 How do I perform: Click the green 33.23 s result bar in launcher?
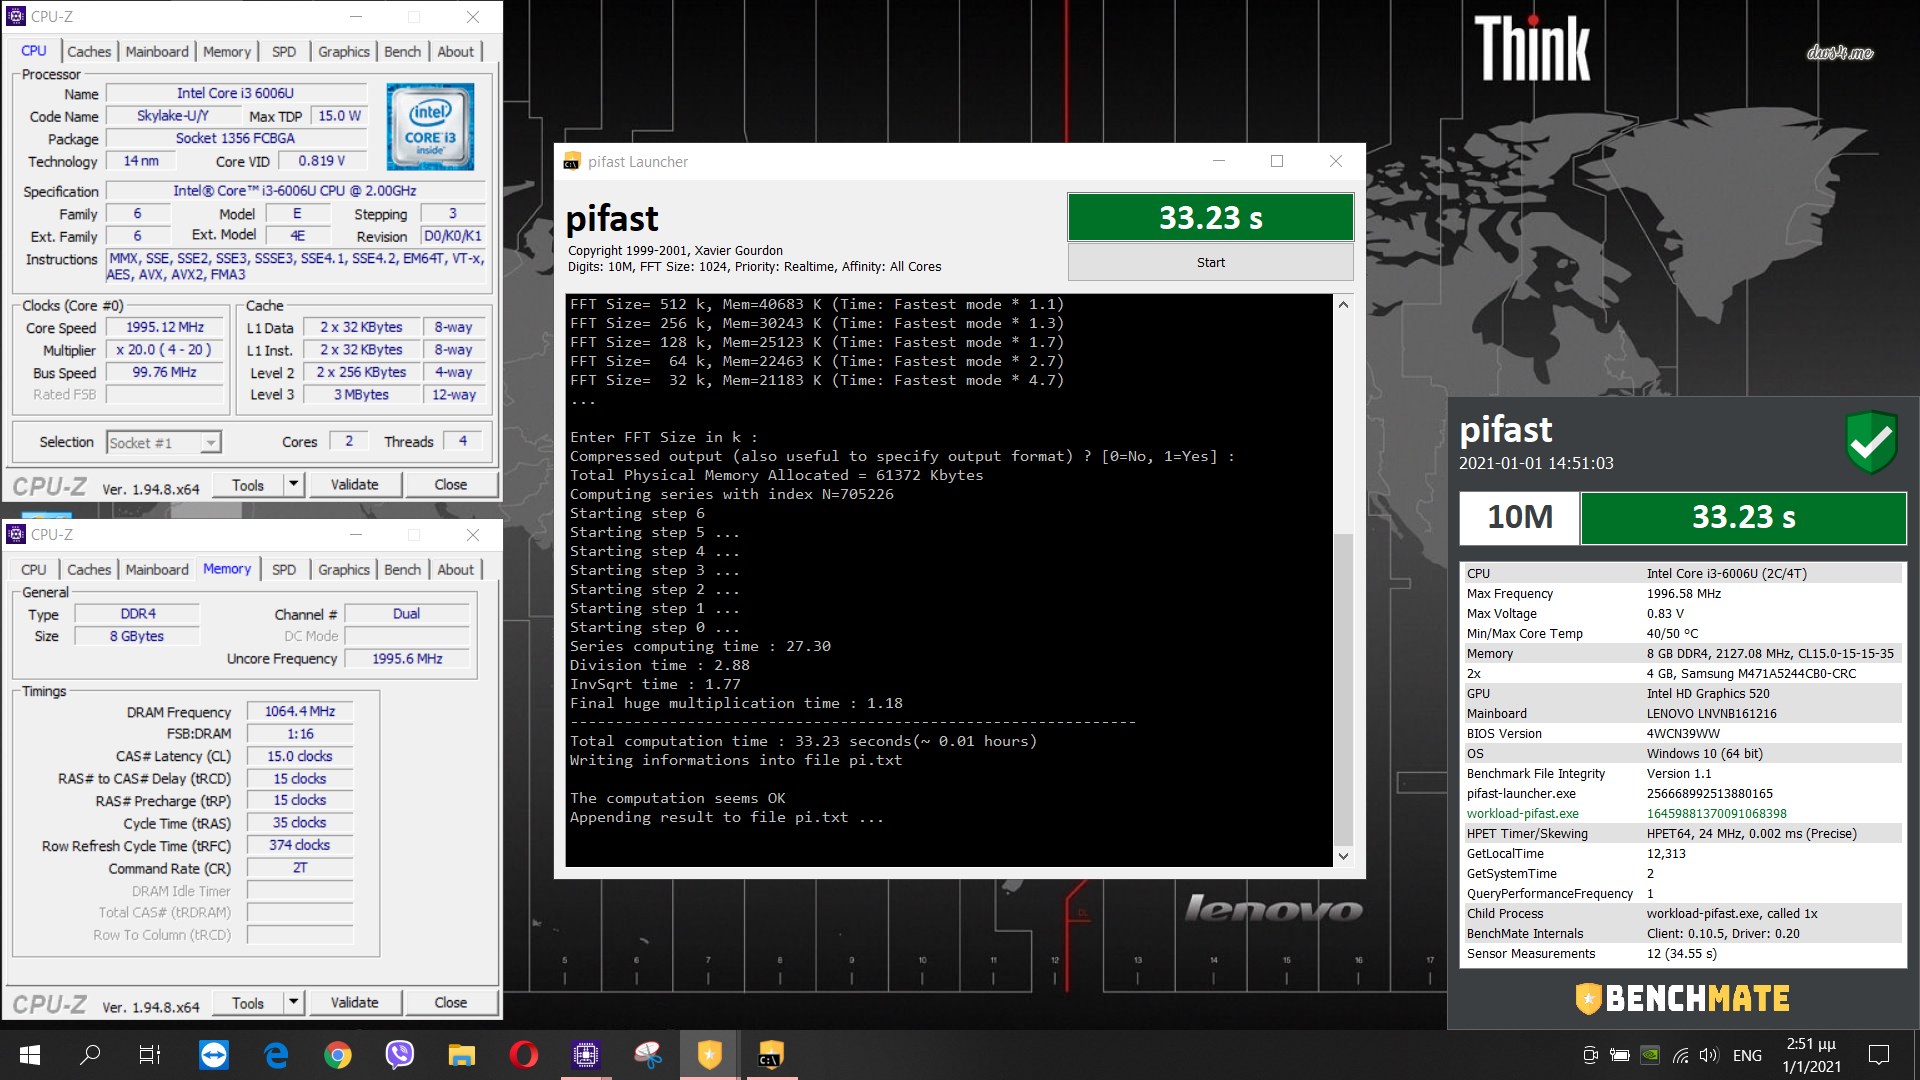point(1210,217)
